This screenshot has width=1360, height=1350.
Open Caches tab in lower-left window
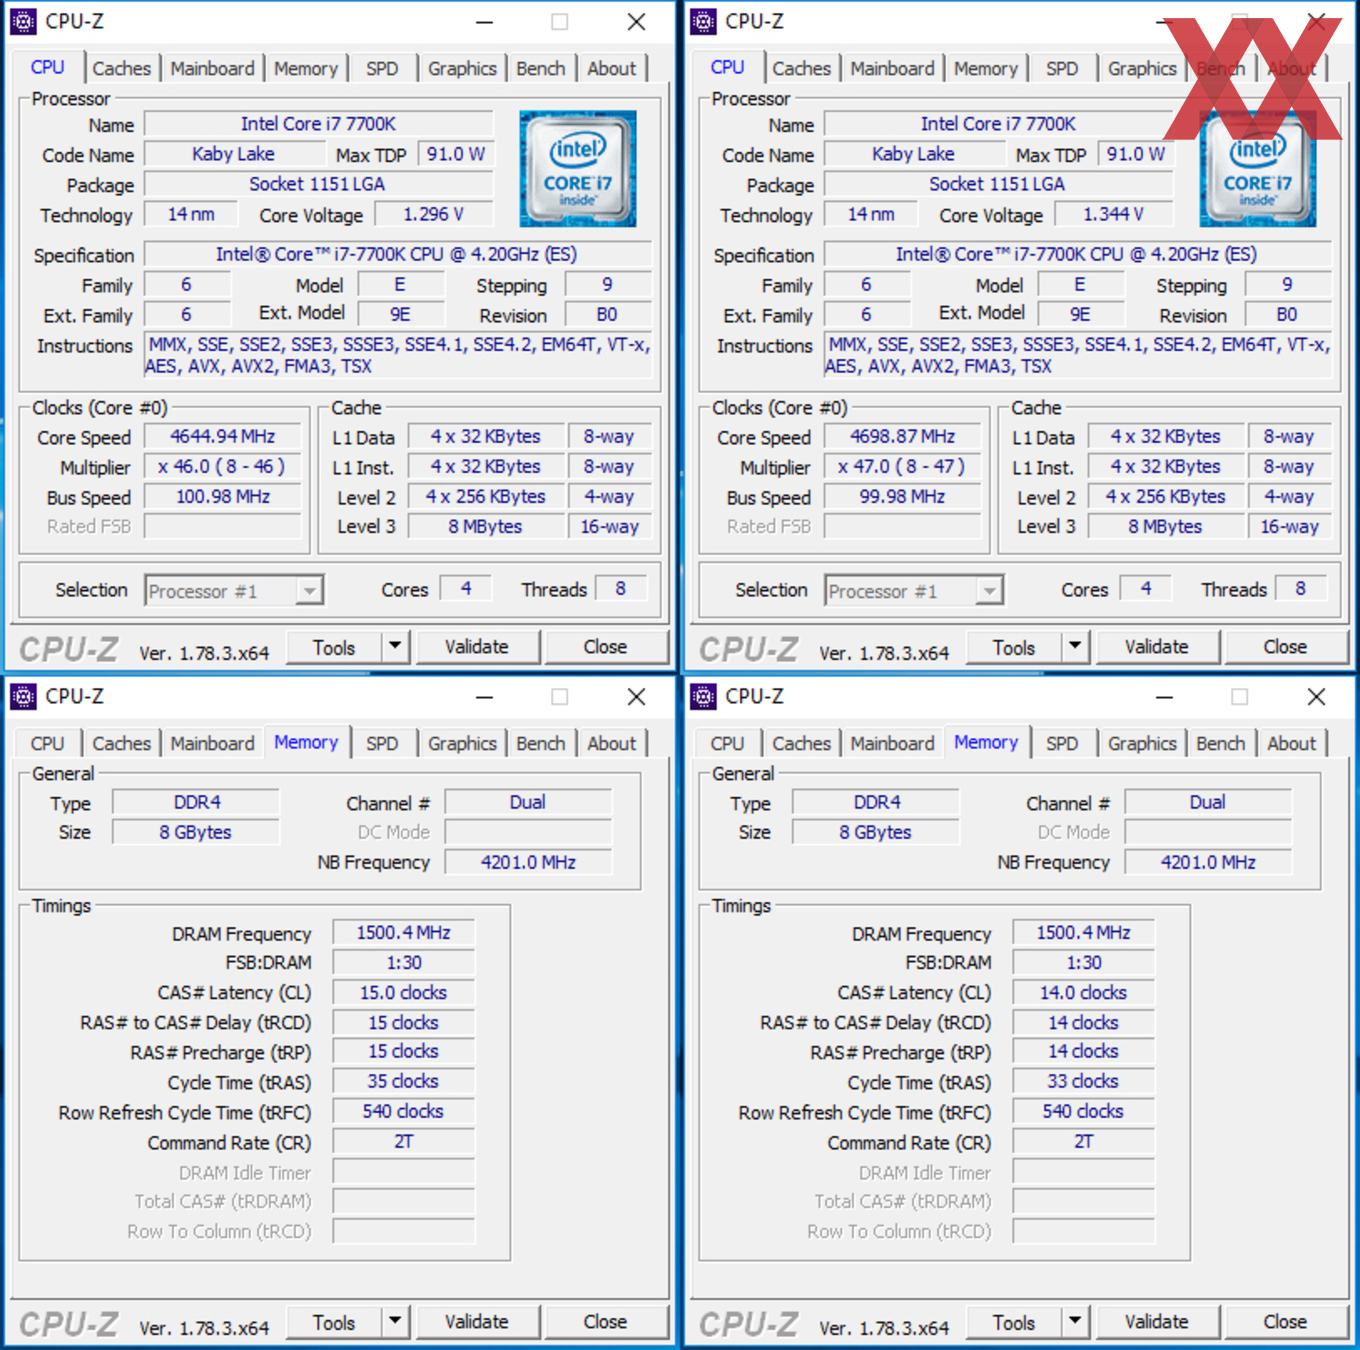121,744
